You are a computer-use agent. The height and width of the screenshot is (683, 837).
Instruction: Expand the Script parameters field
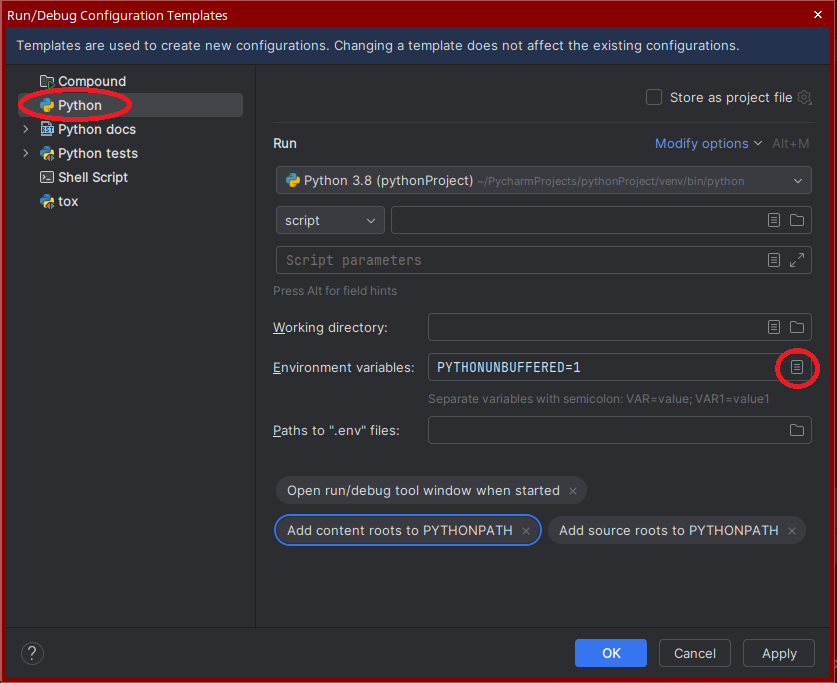pyautogui.click(x=797, y=260)
